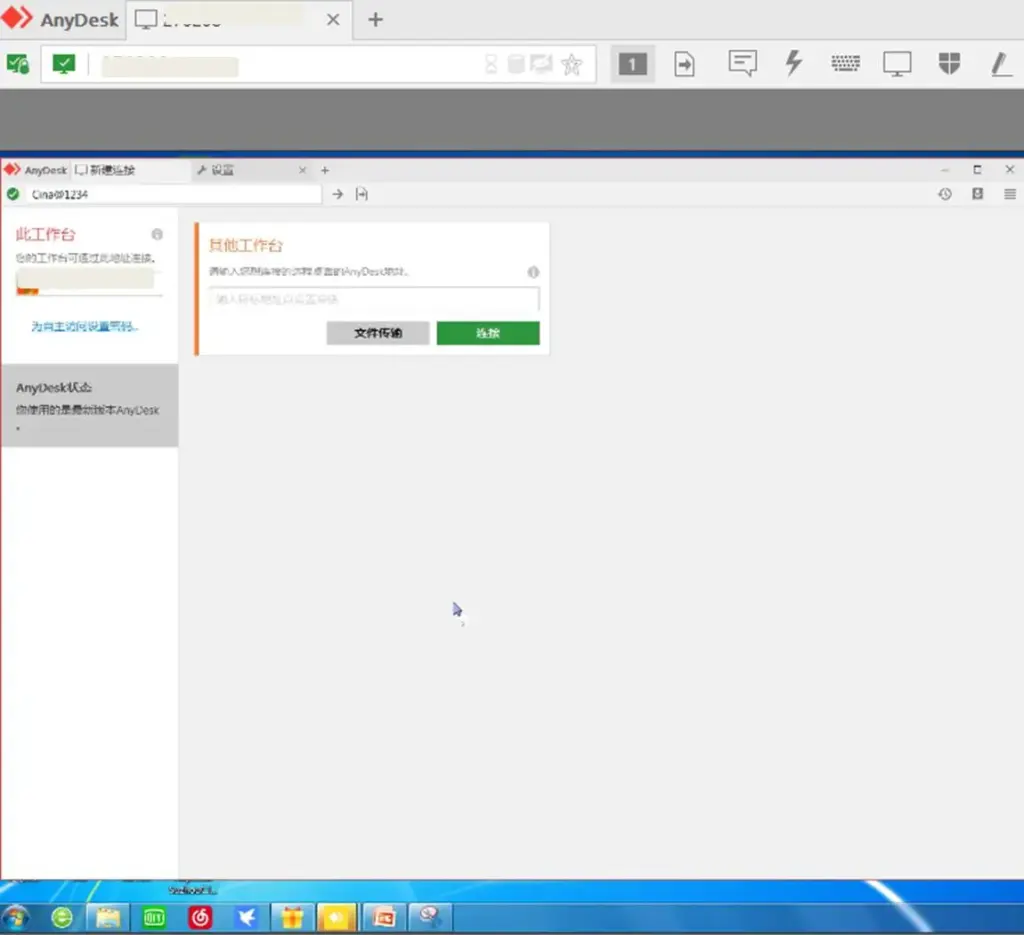This screenshot has width=1024, height=935.
Task: Open the set-password link under 此工作台
Action: 85,326
